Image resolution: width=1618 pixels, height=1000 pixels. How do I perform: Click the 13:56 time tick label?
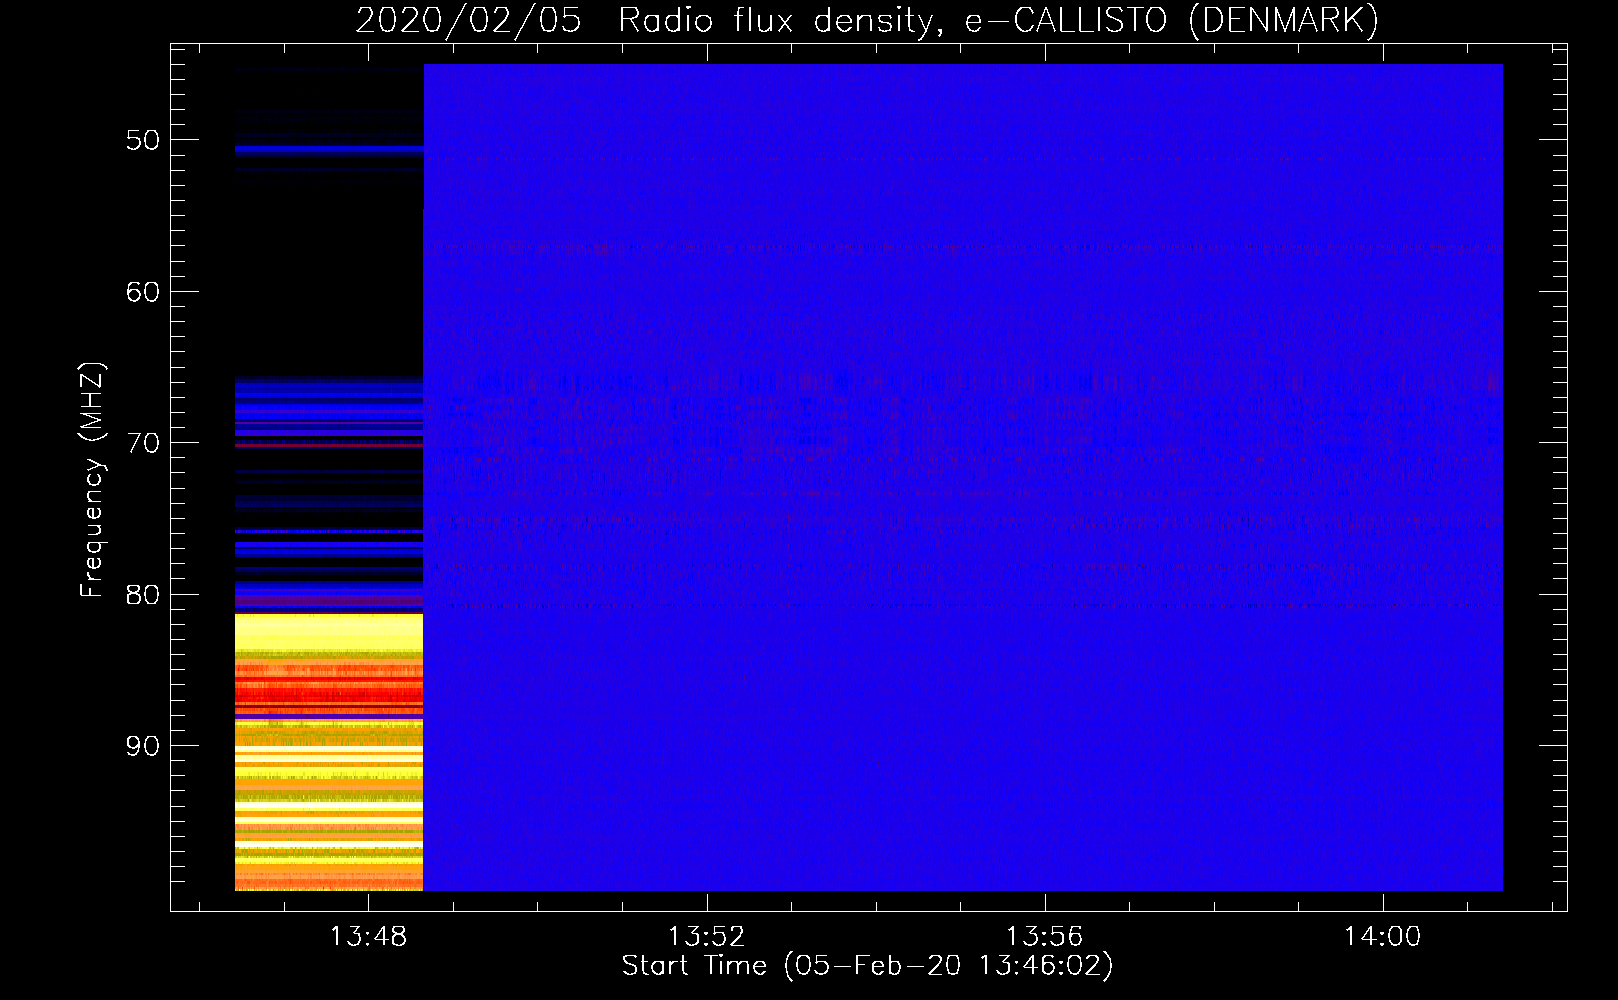point(1044,937)
